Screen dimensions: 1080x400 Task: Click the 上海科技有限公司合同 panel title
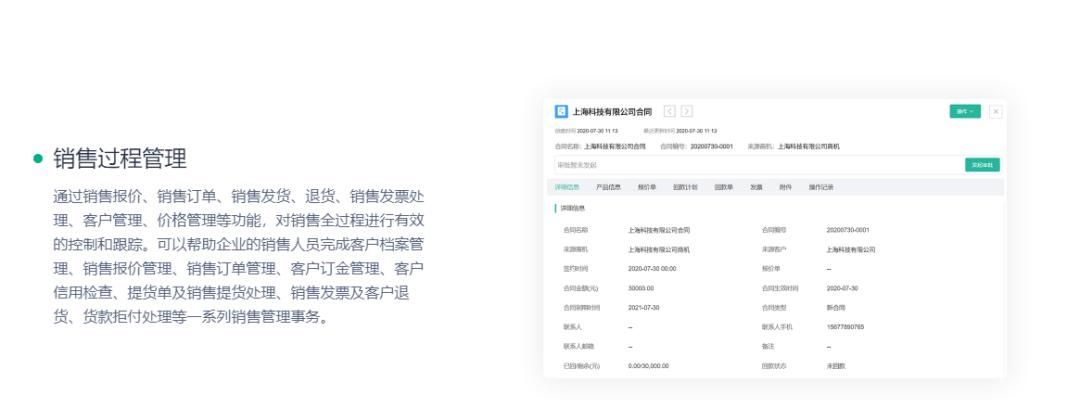click(612, 112)
